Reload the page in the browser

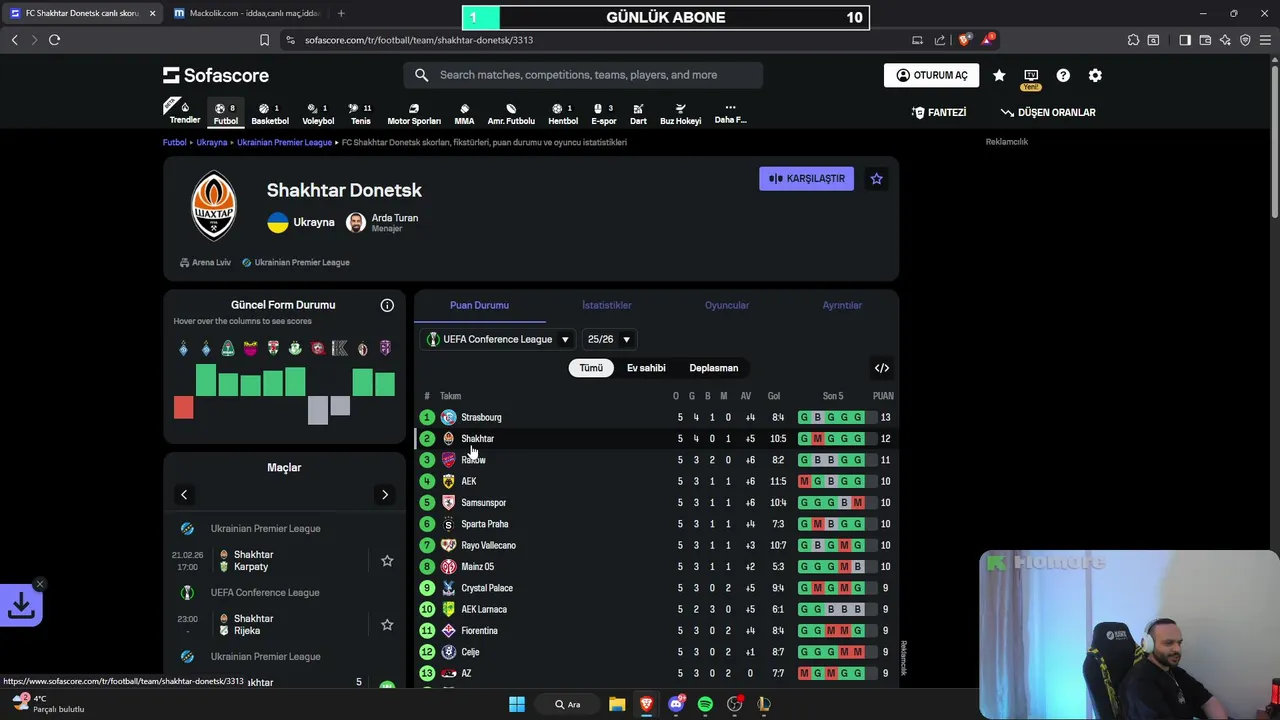[x=54, y=40]
